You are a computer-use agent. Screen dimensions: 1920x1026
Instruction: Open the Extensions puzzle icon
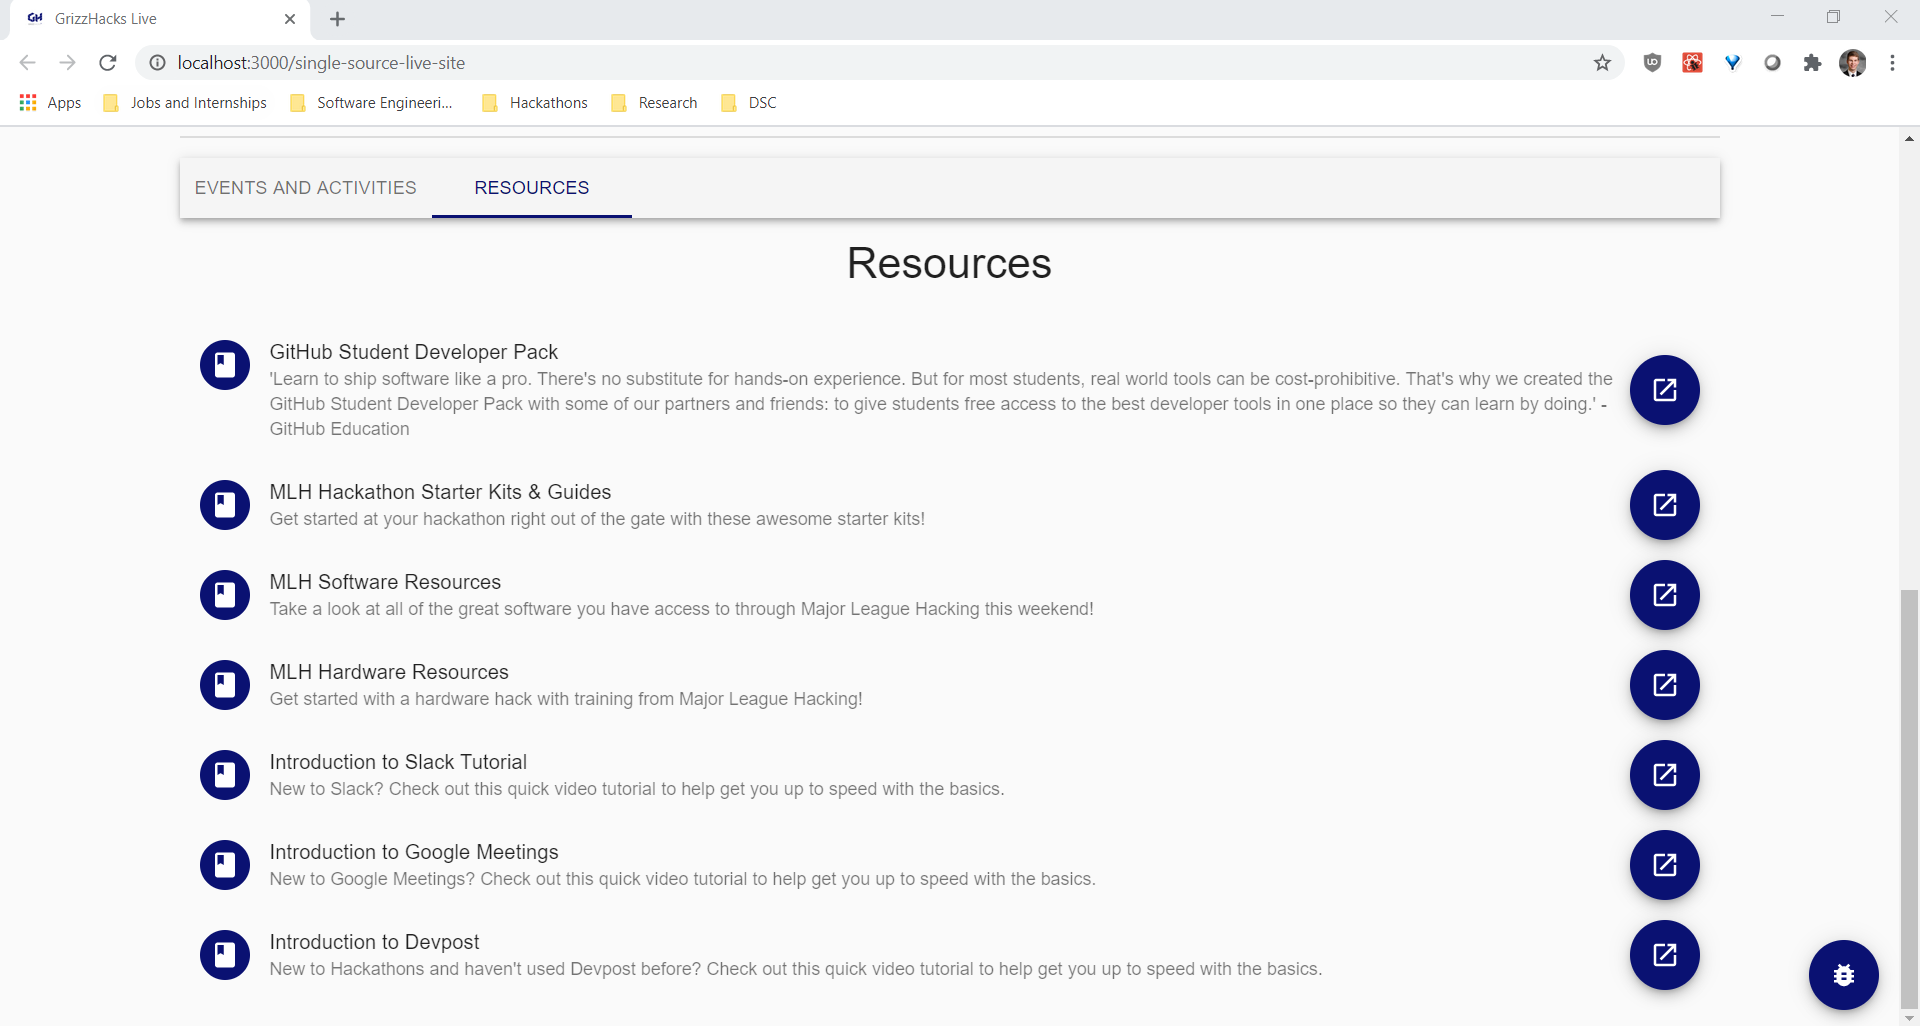pyautogui.click(x=1812, y=63)
